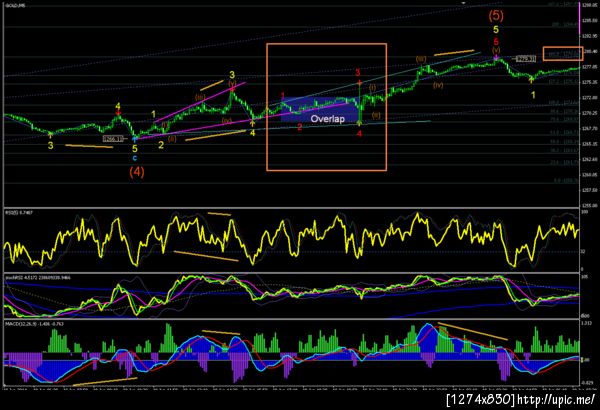The width and height of the screenshot is (600, 410).
Task: Click the Overlap label in blue zone
Action: click(328, 119)
